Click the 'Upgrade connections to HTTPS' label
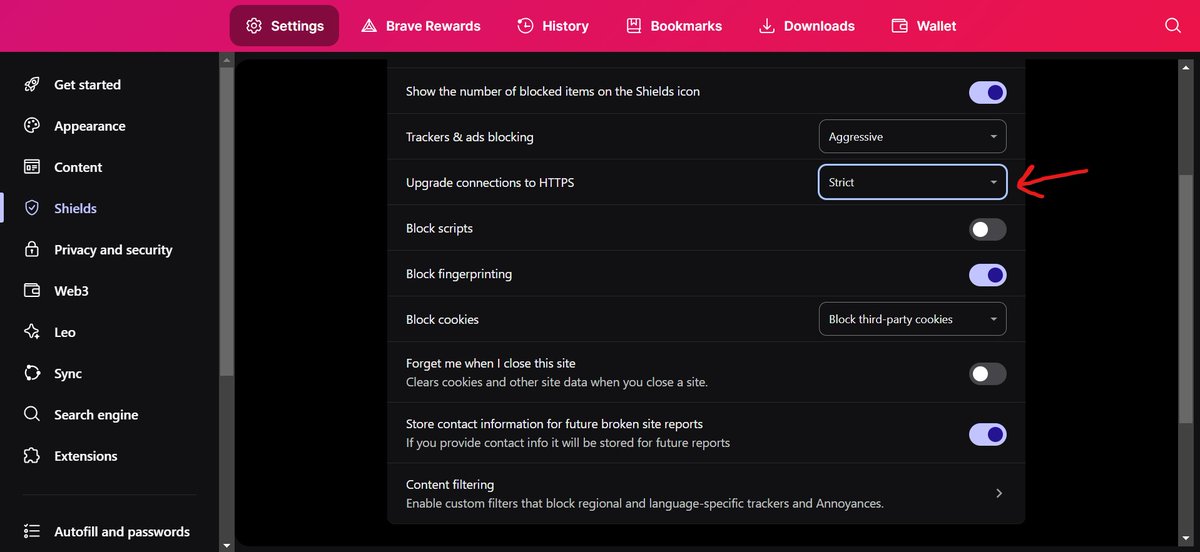1200x552 pixels. [490, 183]
